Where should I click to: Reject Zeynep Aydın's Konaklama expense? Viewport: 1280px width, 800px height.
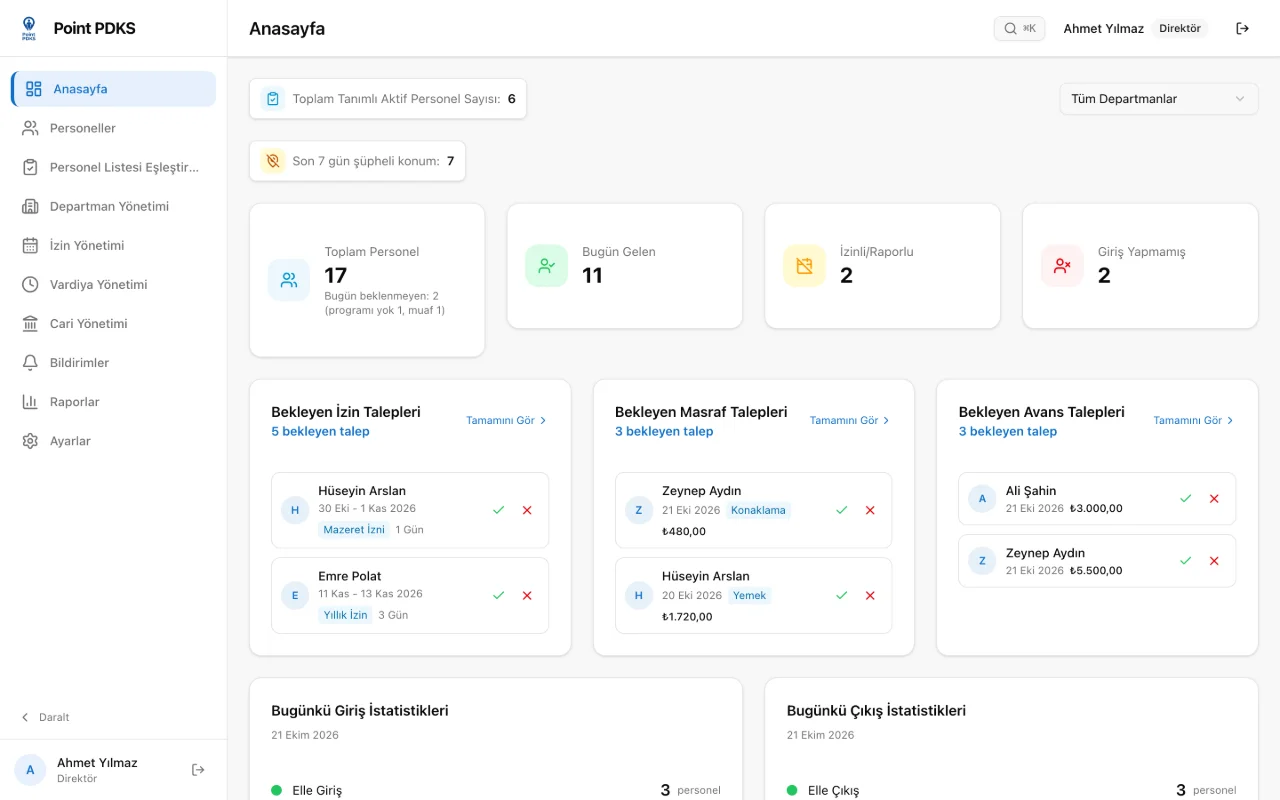[x=870, y=510]
